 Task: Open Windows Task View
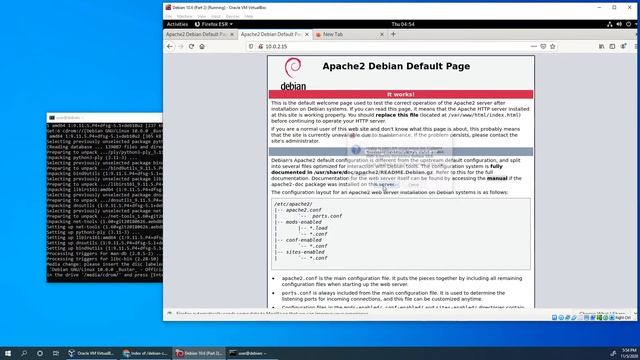[x=56, y=353]
